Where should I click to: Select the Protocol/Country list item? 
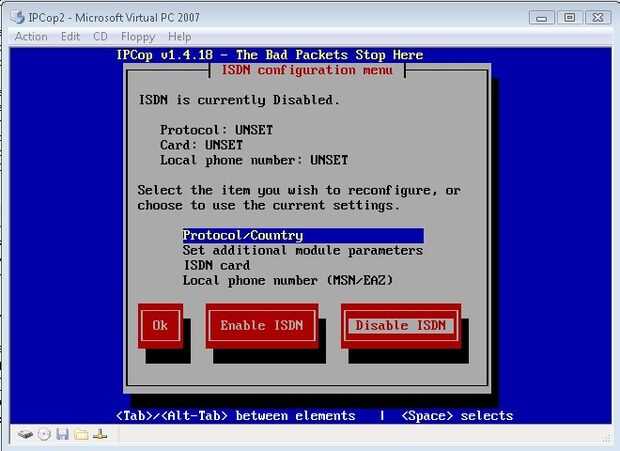point(303,236)
